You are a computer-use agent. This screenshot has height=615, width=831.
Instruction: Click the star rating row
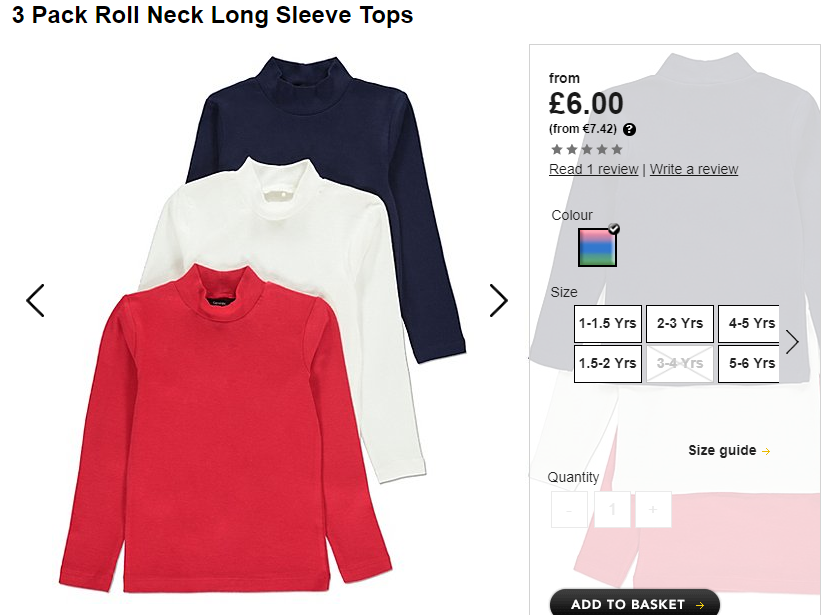[587, 150]
